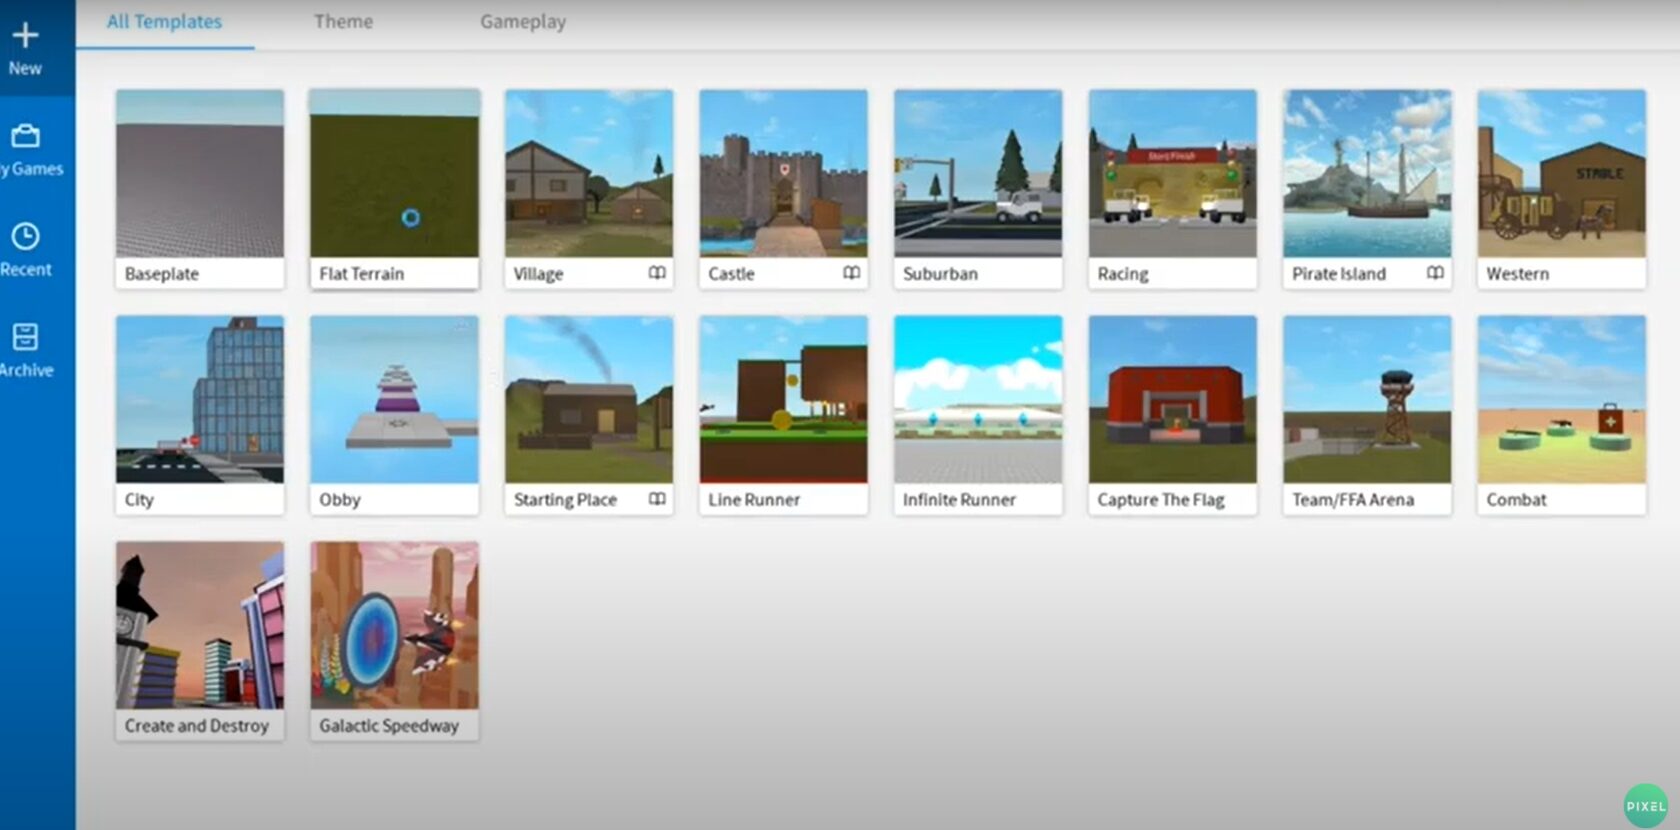
Task: Choose the Create and Destroy template
Action: coord(200,626)
